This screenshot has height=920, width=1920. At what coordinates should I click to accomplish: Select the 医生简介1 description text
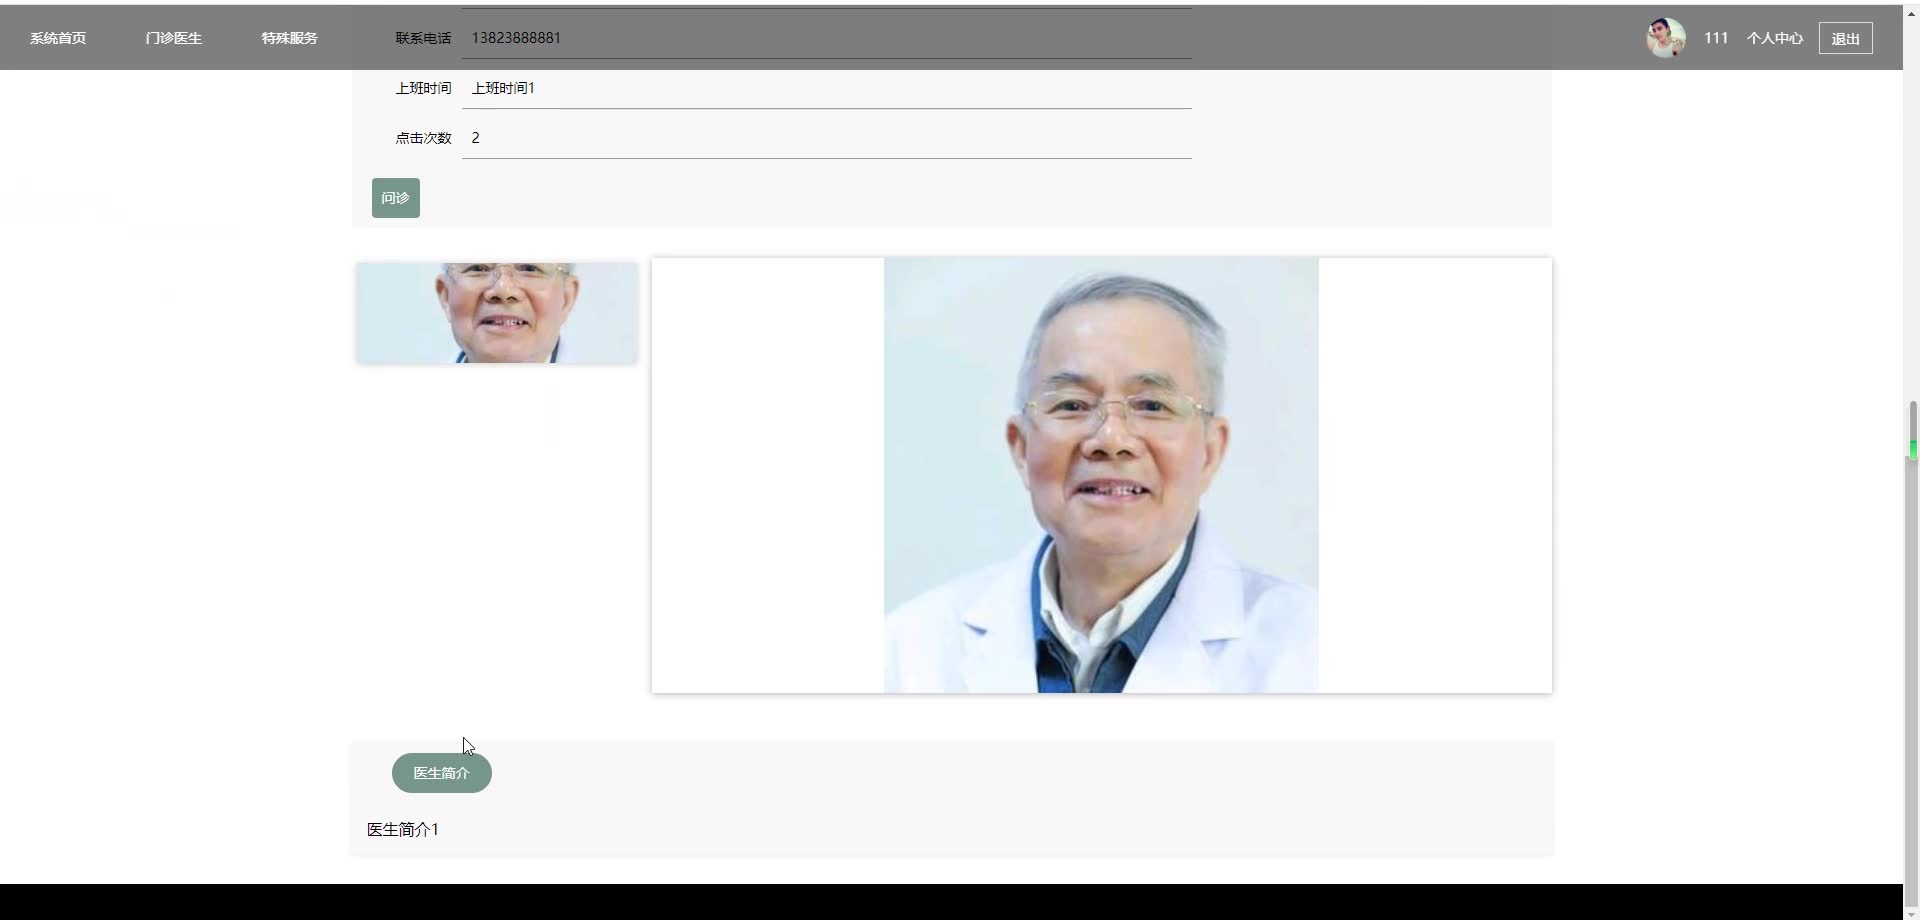402,829
